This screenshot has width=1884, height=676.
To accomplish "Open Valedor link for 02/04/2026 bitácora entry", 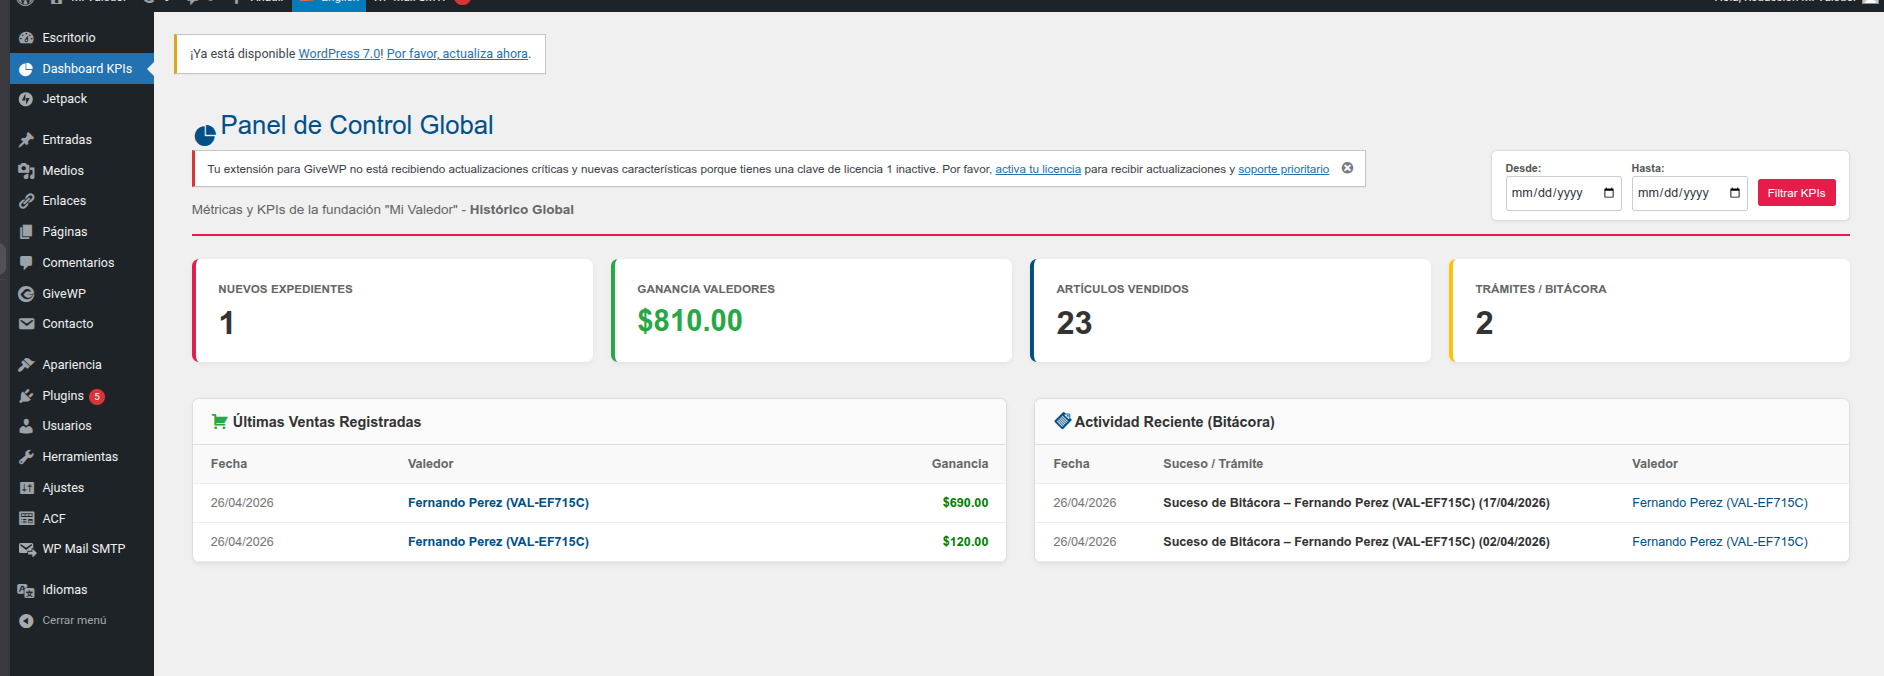I will [1719, 542].
